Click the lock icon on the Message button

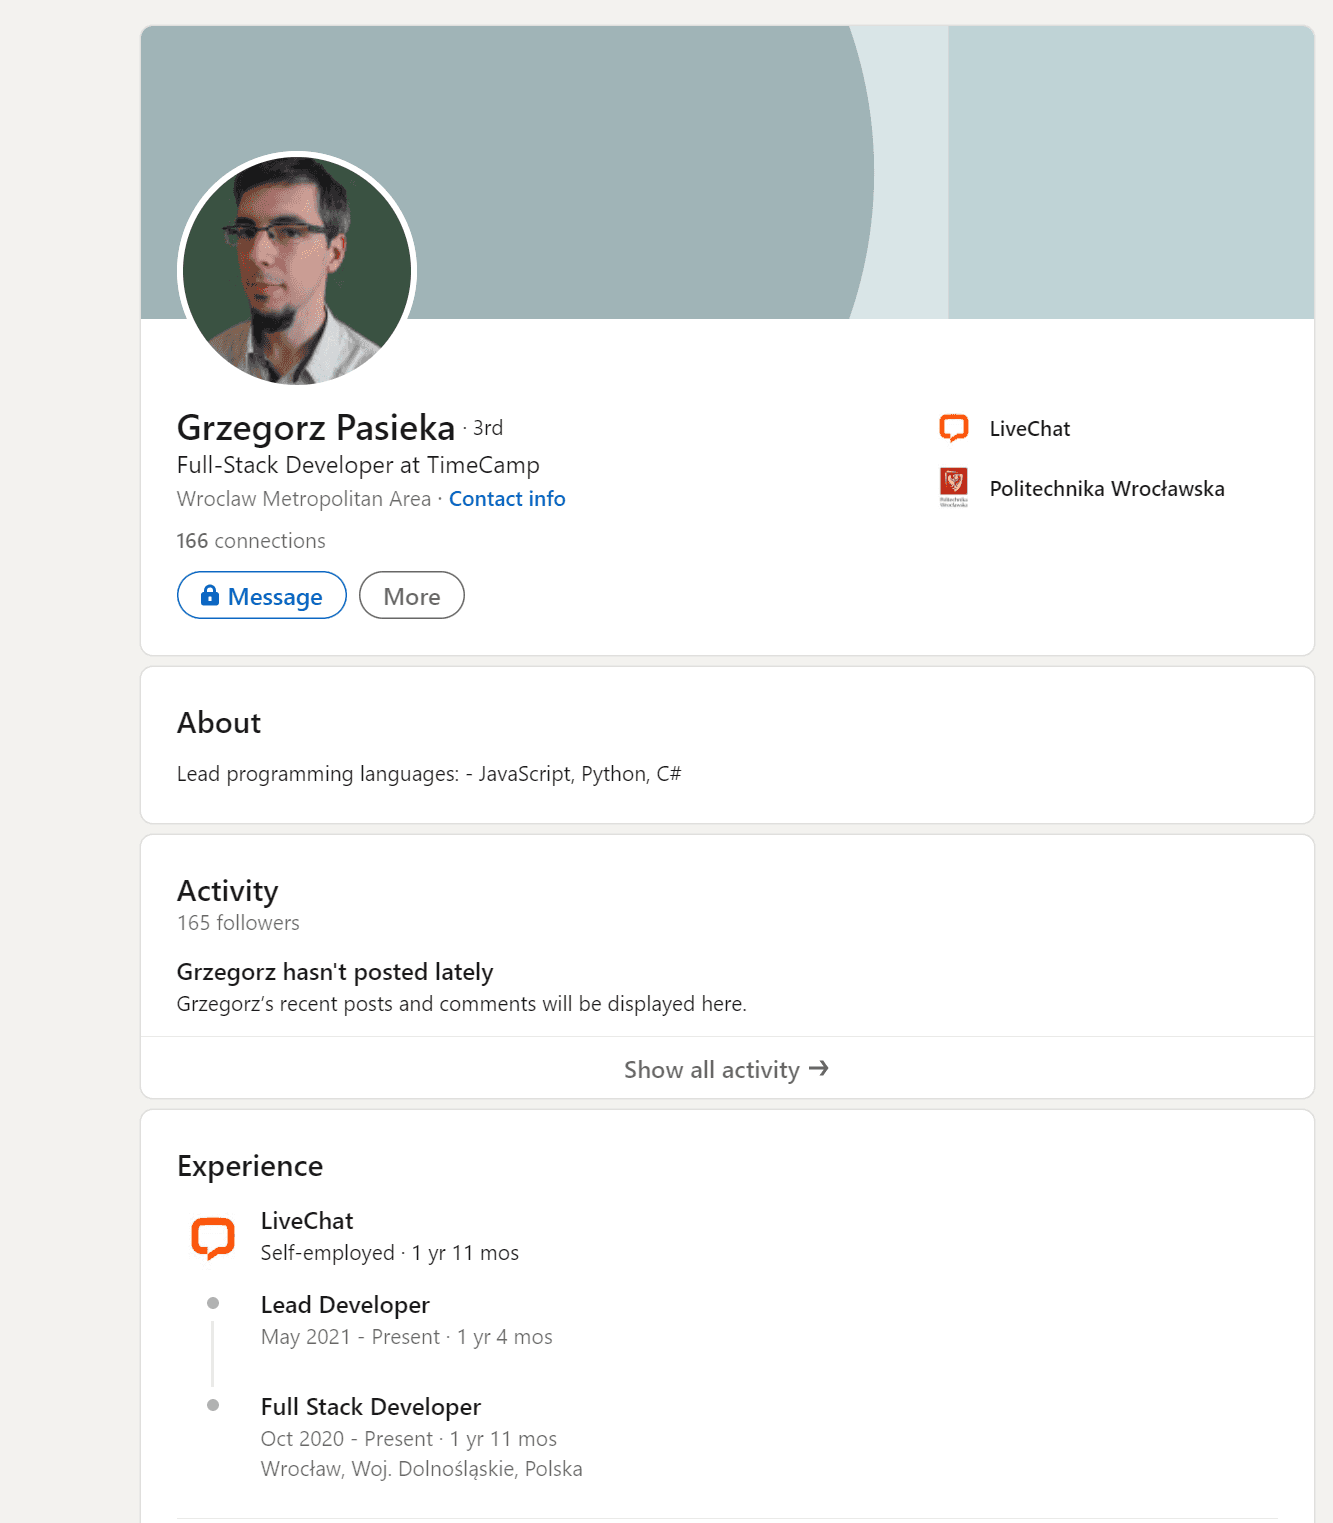[x=210, y=596]
